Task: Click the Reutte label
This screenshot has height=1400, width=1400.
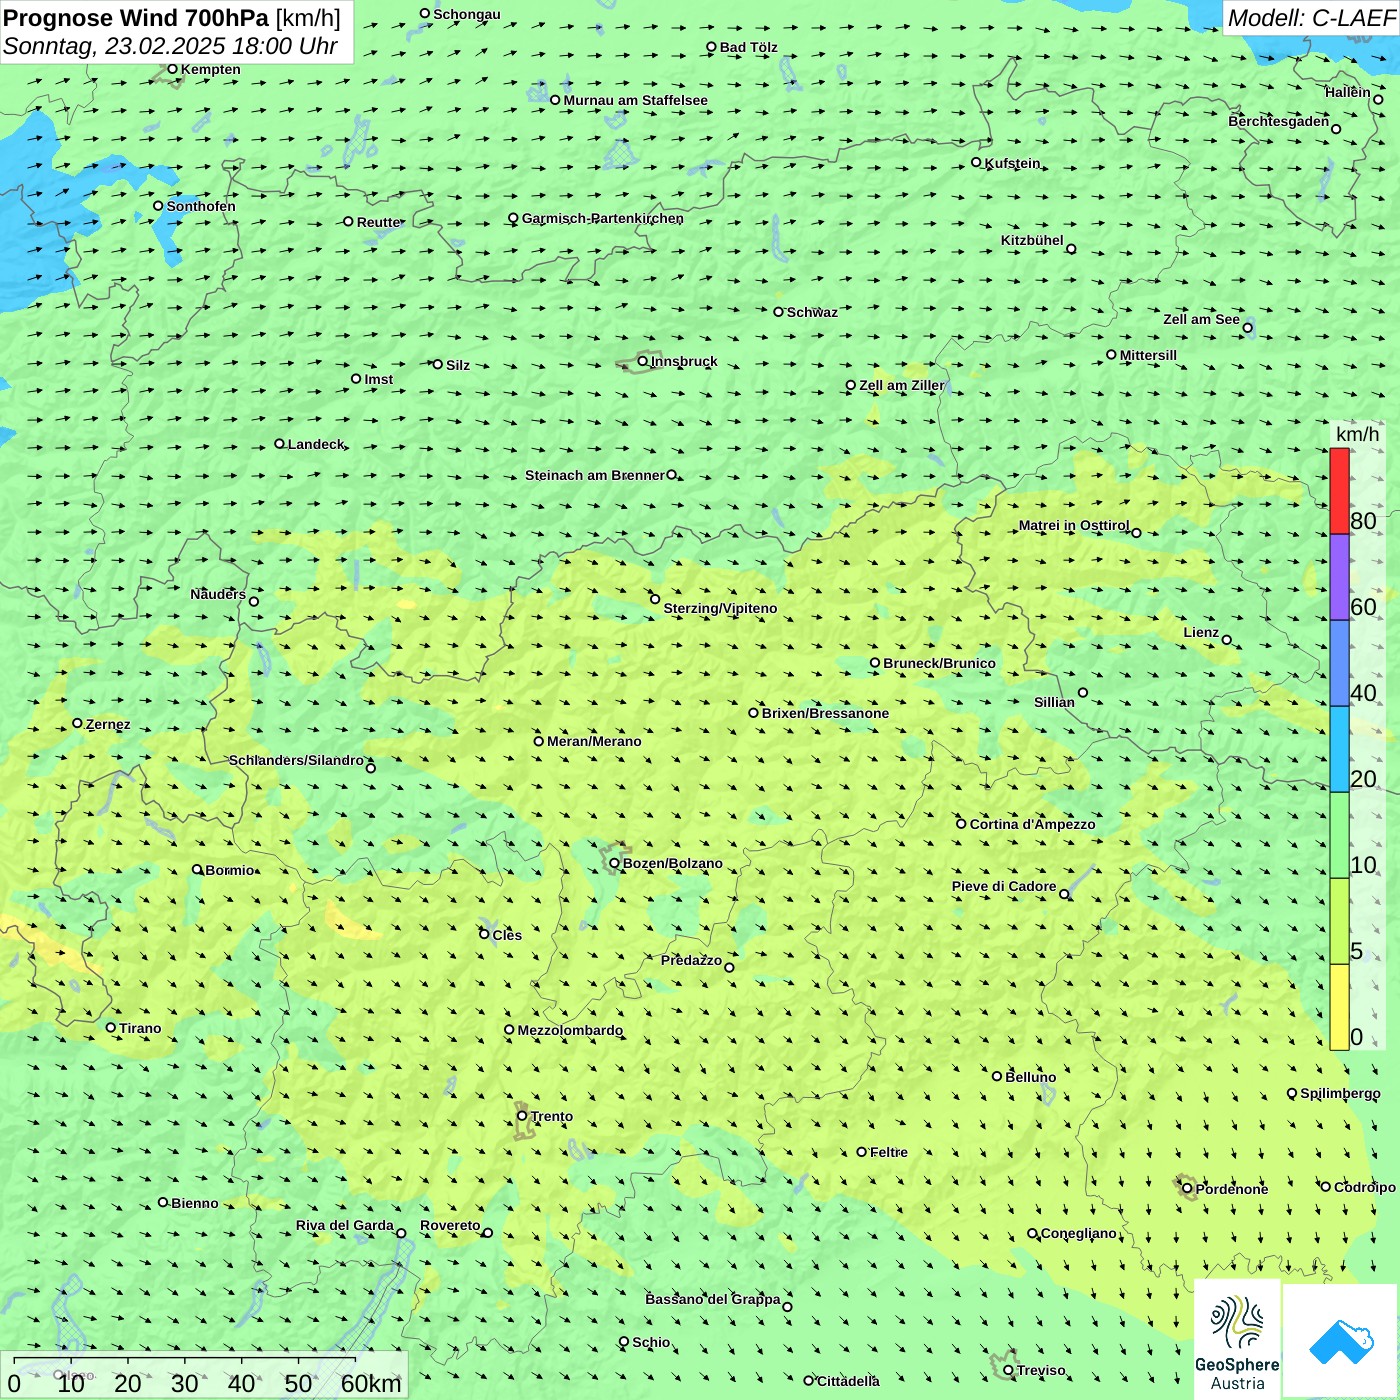Action: click(379, 222)
